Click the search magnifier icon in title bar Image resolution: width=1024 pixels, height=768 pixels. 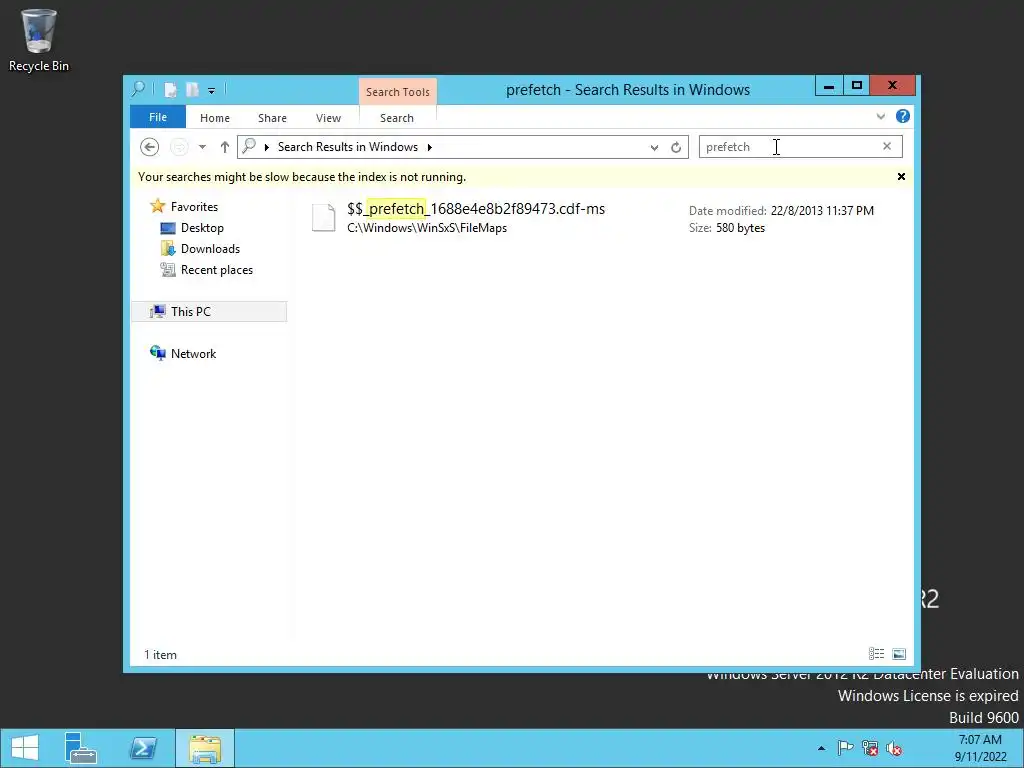click(138, 89)
